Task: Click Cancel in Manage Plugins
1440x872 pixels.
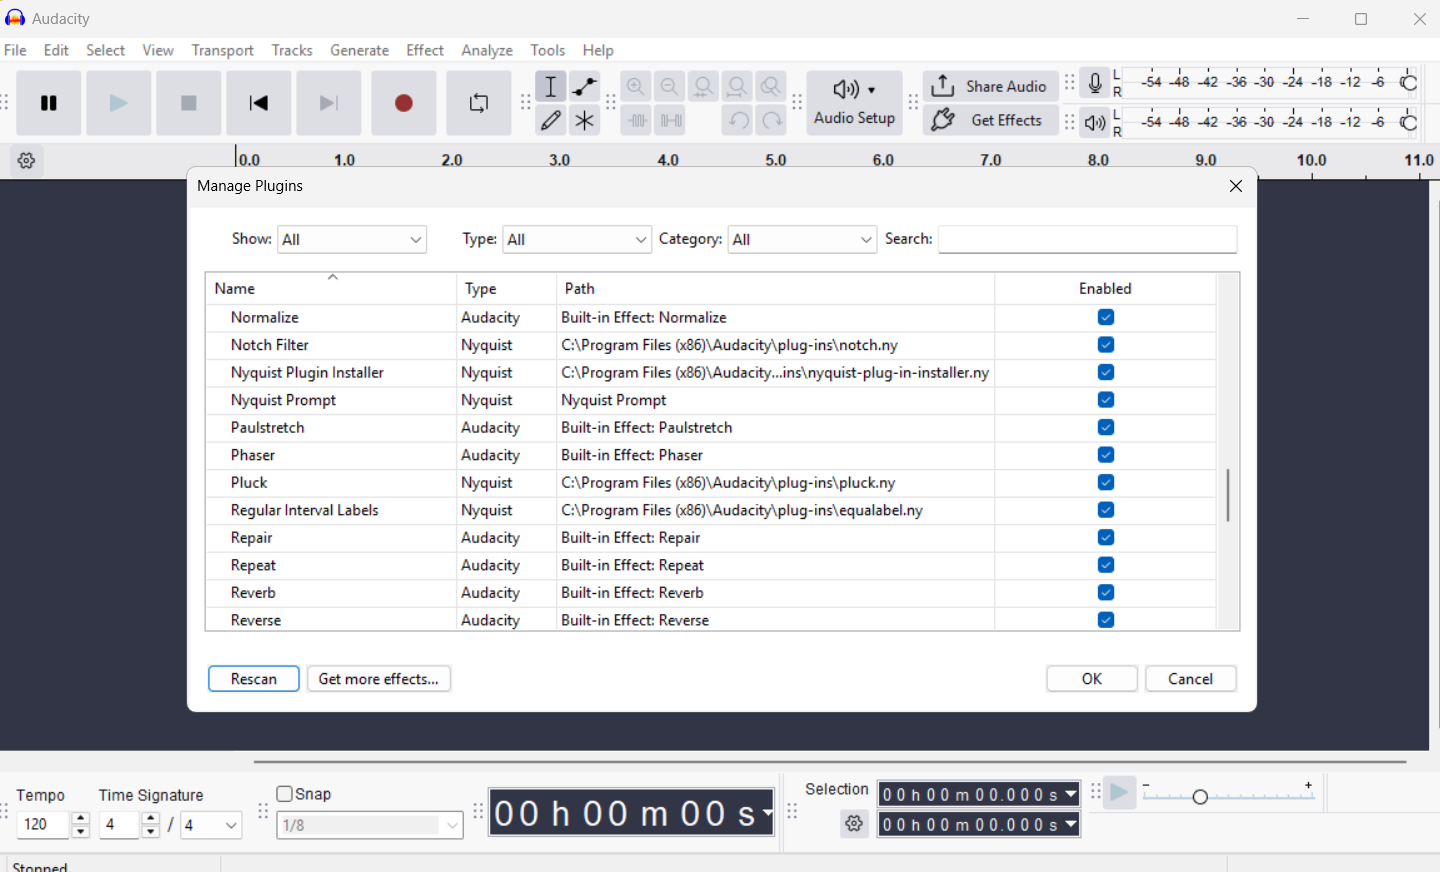Action: click(x=1191, y=679)
